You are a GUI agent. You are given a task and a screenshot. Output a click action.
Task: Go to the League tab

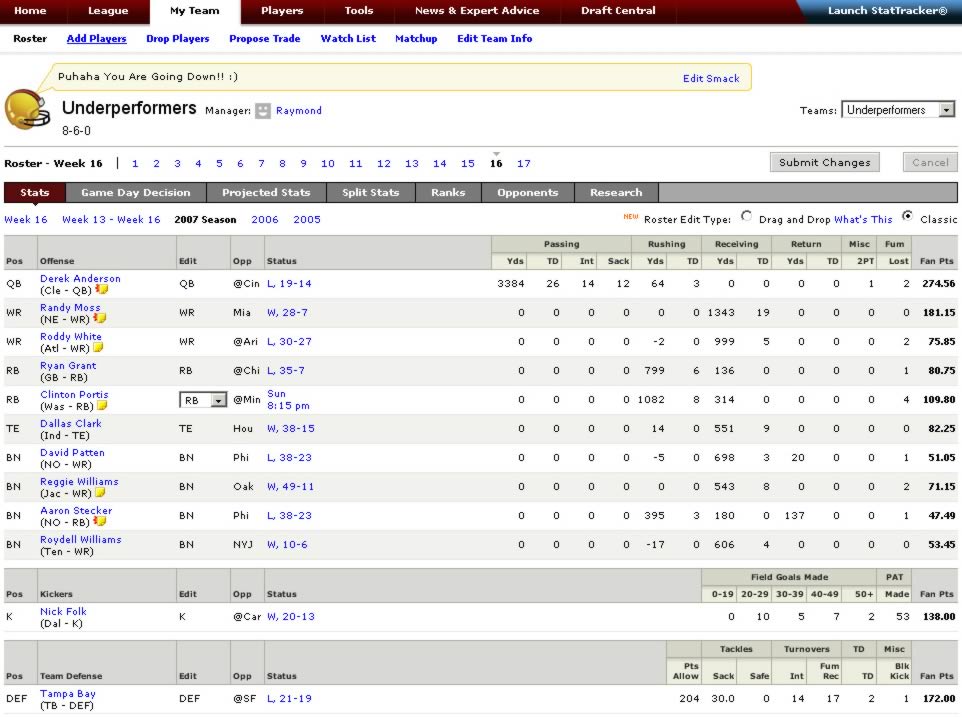pyautogui.click(x=108, y=10)
